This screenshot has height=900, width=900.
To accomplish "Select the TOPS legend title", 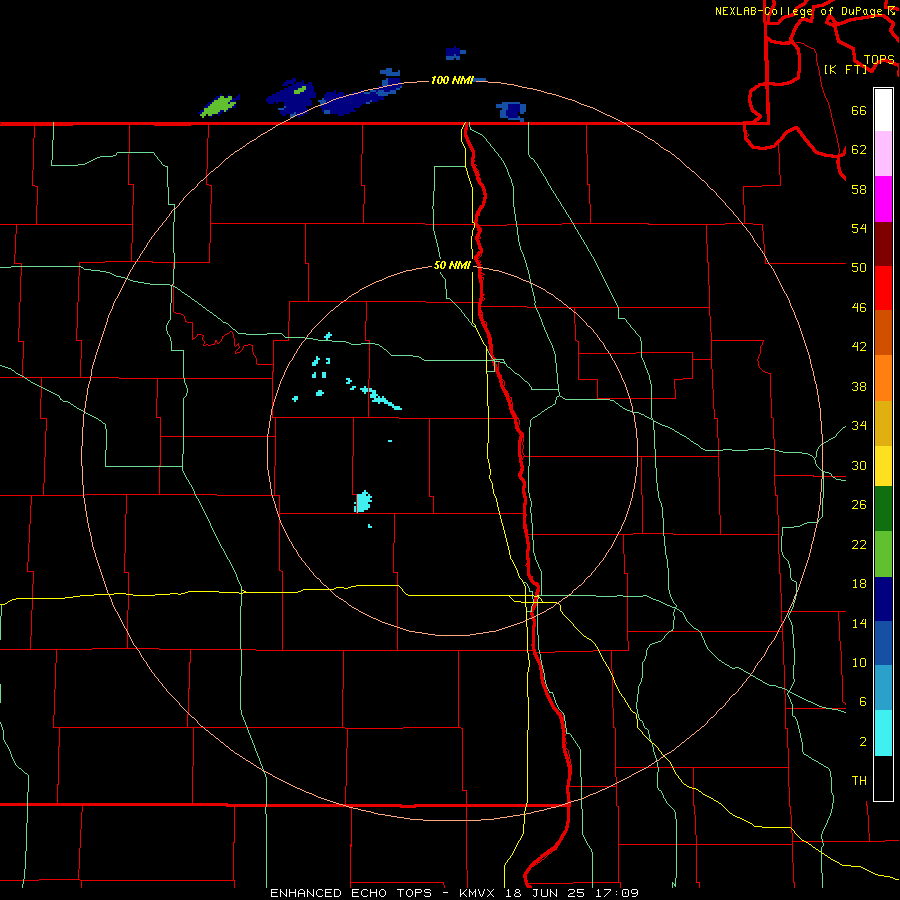I will tap(879, 59).
